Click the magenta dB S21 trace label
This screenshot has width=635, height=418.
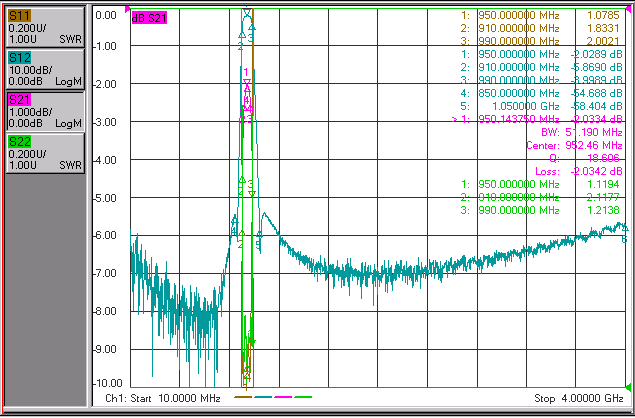pos(149,18)
